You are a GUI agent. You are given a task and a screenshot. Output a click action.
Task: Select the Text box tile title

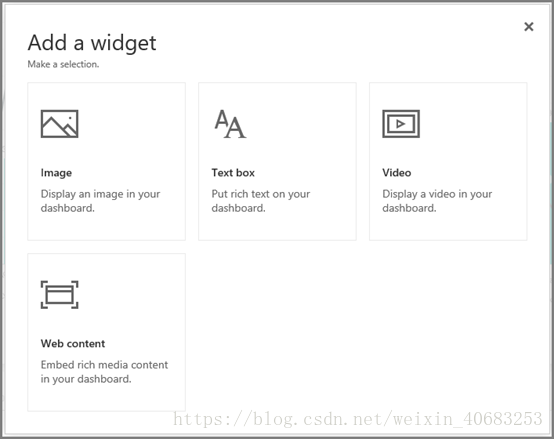(x=233, y=173)
